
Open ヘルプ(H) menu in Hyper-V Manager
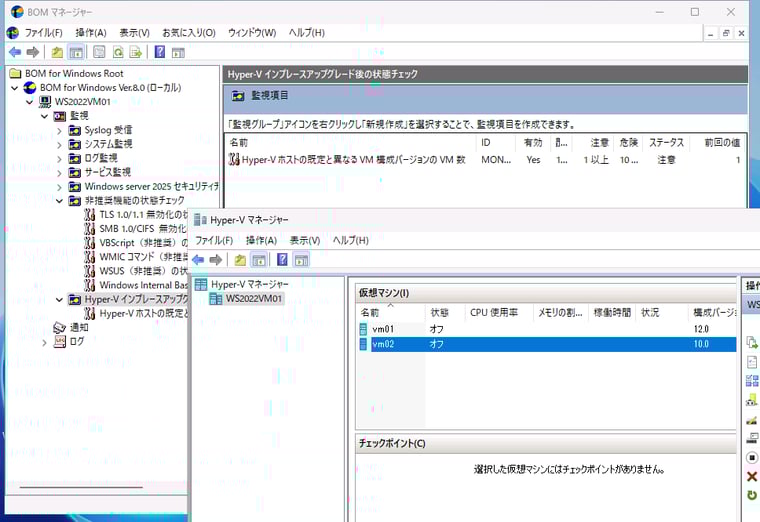350,240
